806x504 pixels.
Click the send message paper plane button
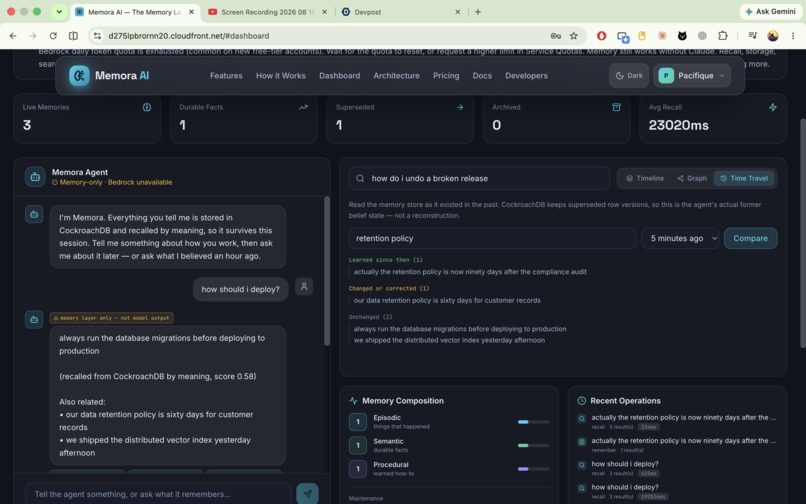click(x=307, y=493)
